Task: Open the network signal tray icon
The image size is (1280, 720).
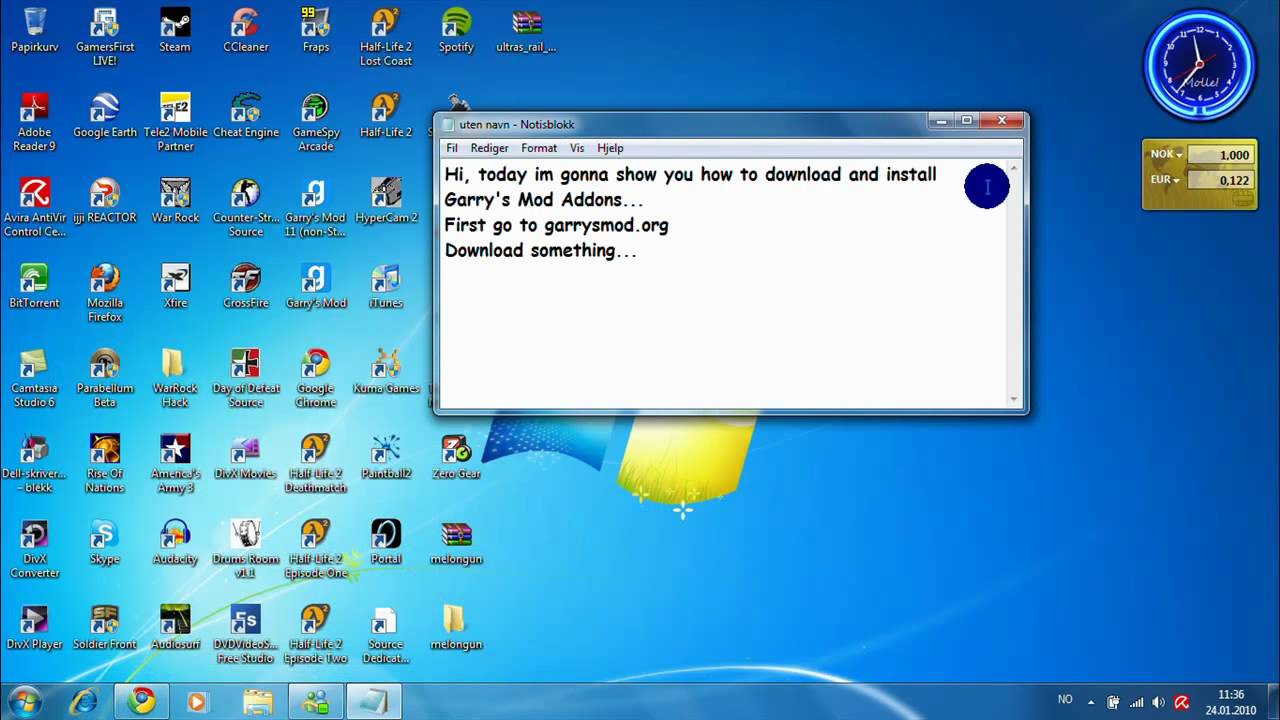Action: 1136,702
